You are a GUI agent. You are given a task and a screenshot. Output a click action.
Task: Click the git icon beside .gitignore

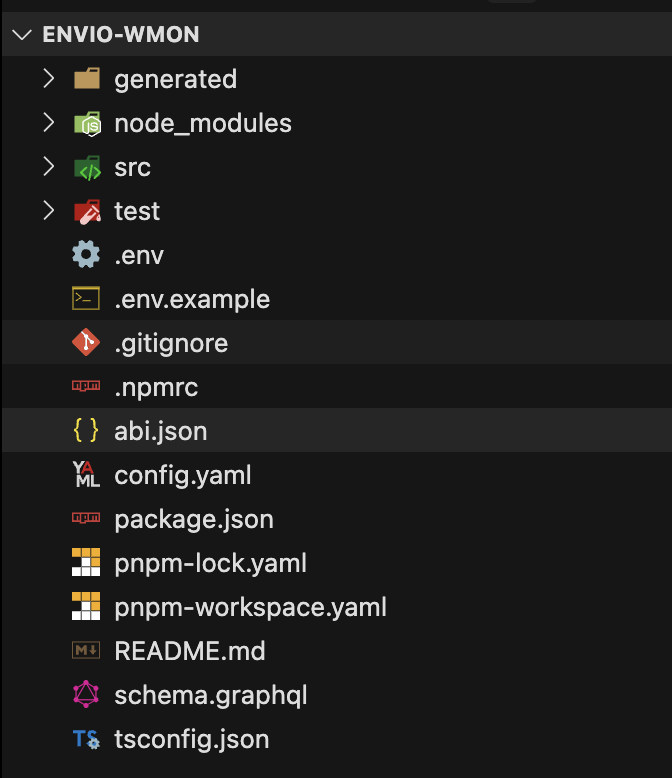87,343
